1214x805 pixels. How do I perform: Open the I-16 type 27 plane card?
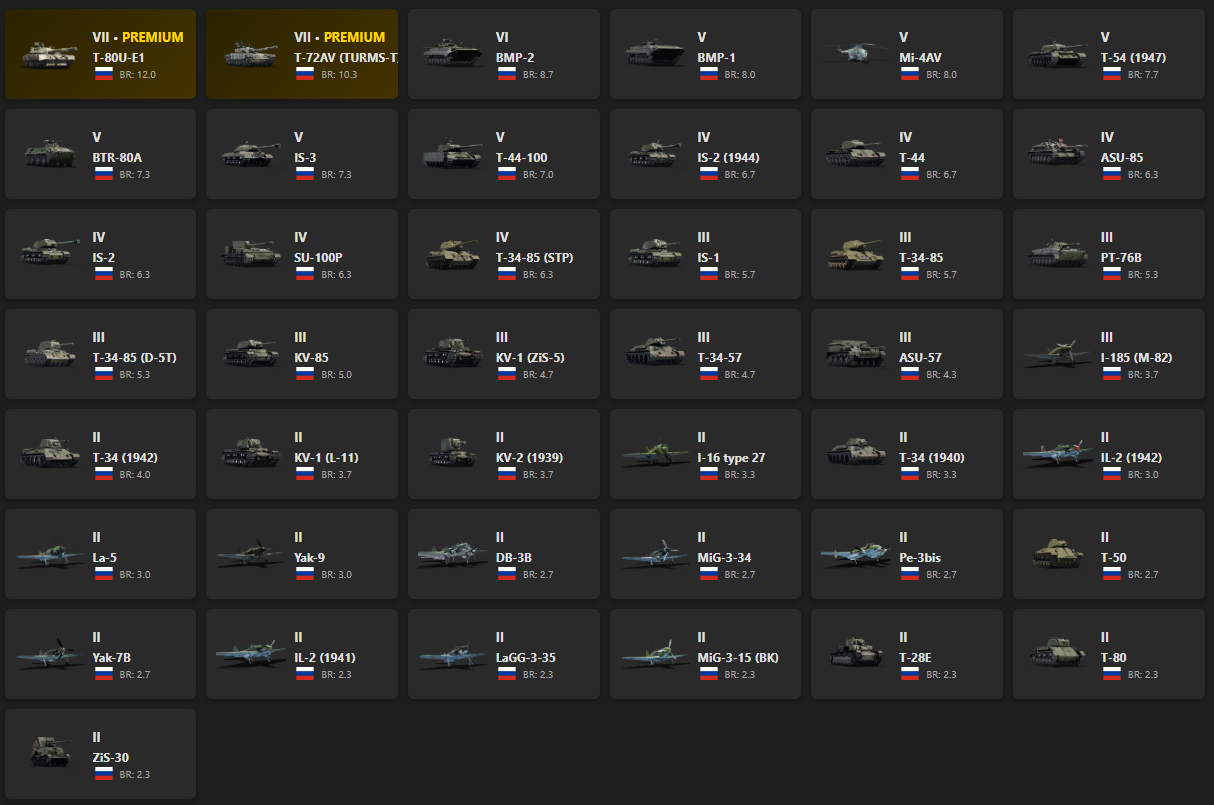pyautogui.click(x=705, y=454)
